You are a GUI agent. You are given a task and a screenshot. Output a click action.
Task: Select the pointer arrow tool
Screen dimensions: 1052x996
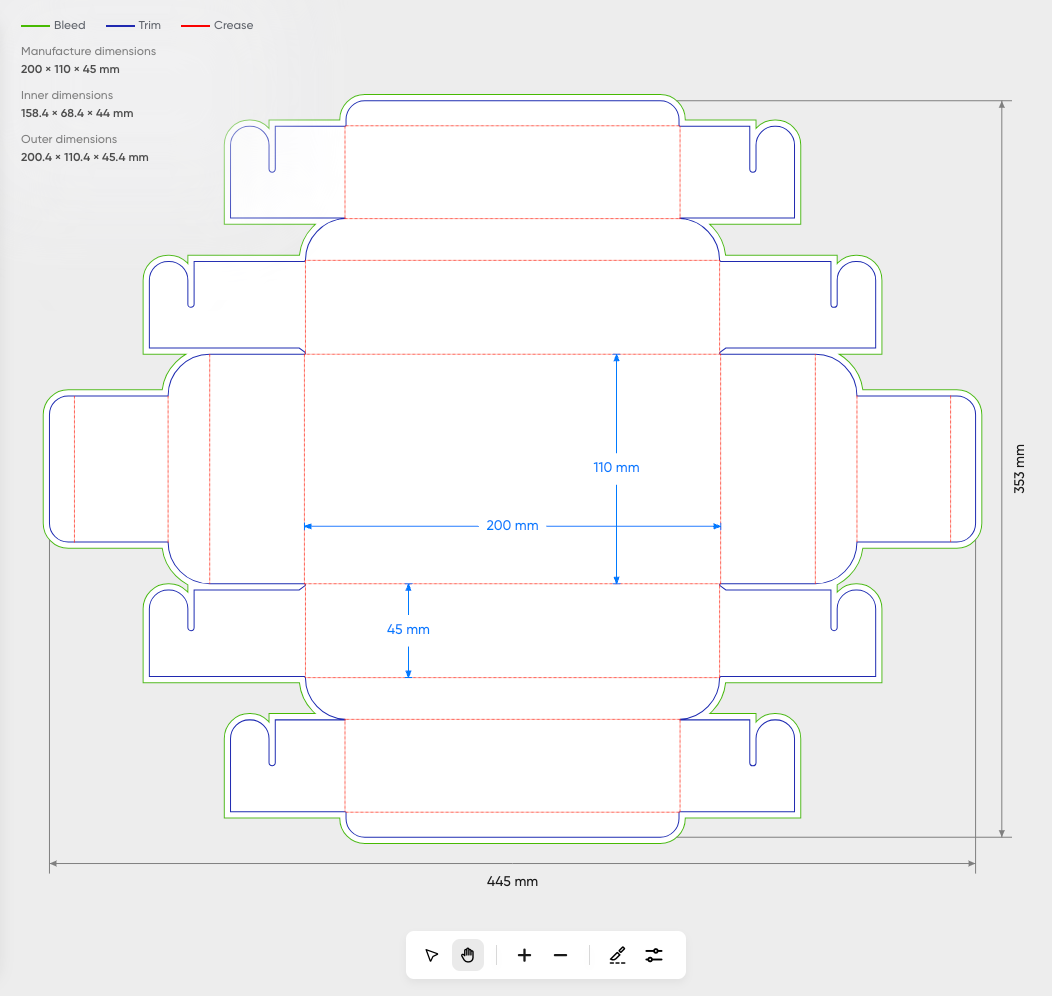coord(432,955)
